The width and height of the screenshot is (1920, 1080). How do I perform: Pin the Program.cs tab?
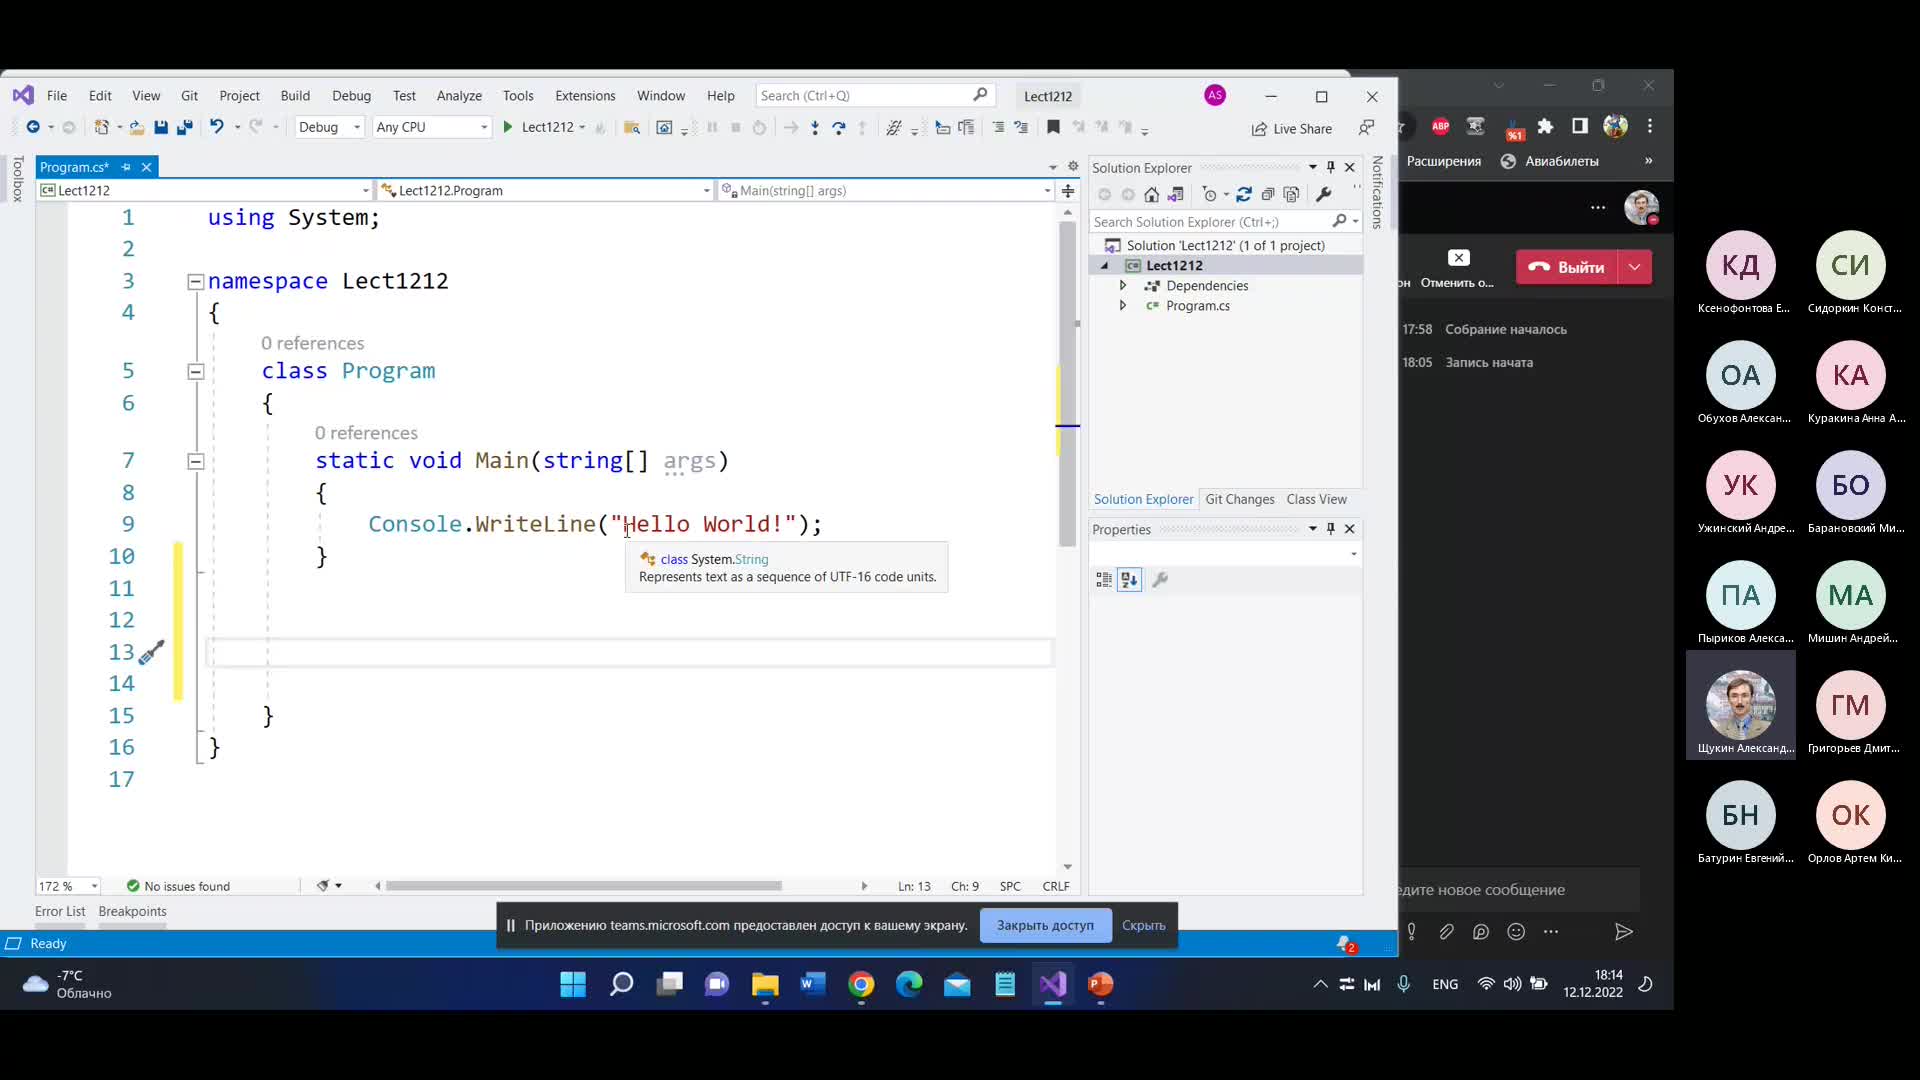(x=126, y=167)
